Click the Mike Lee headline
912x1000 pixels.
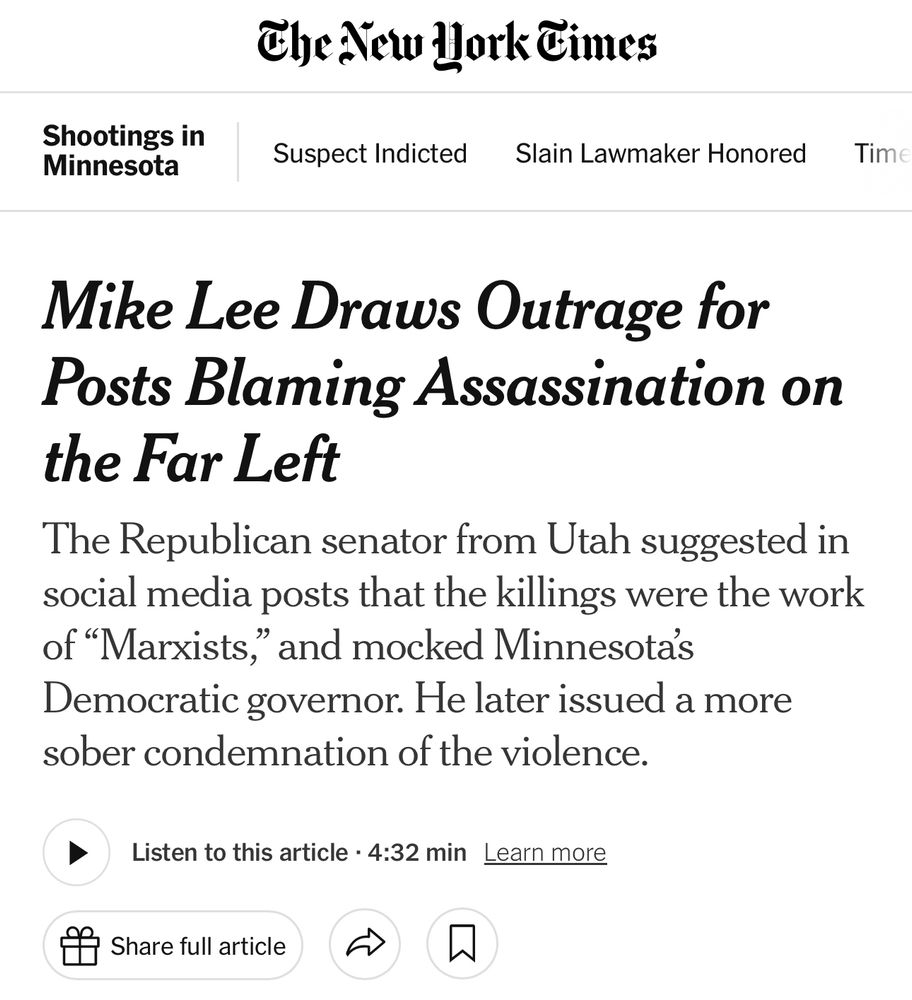click(x=440, y=383)
